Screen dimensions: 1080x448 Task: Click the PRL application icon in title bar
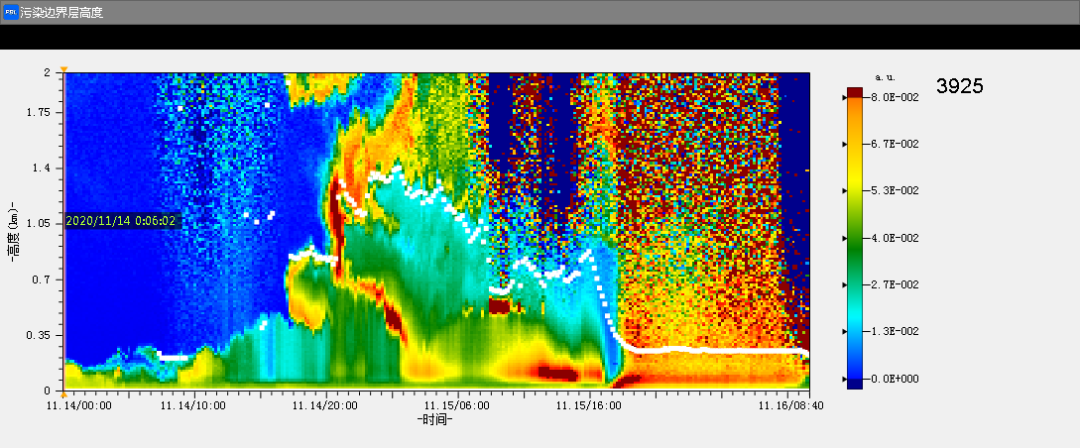tap(10, 12)
